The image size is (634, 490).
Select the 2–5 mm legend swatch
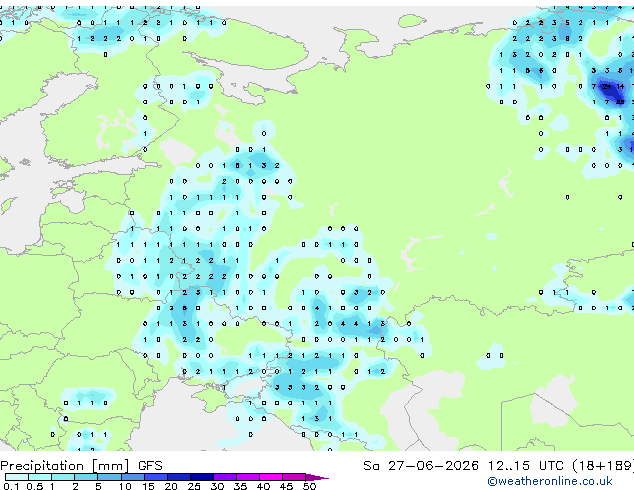coord(86,477)
